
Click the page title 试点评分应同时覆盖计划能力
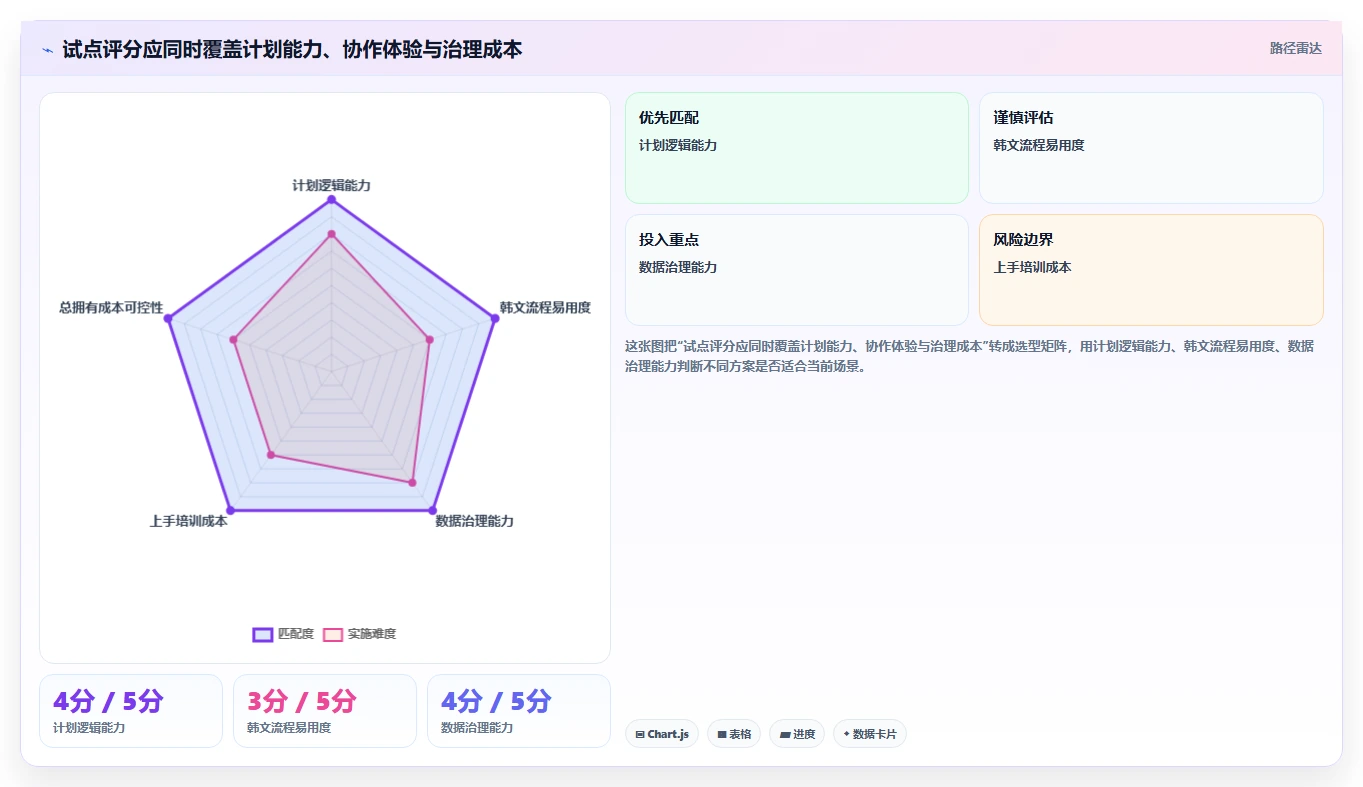(292, 49)
